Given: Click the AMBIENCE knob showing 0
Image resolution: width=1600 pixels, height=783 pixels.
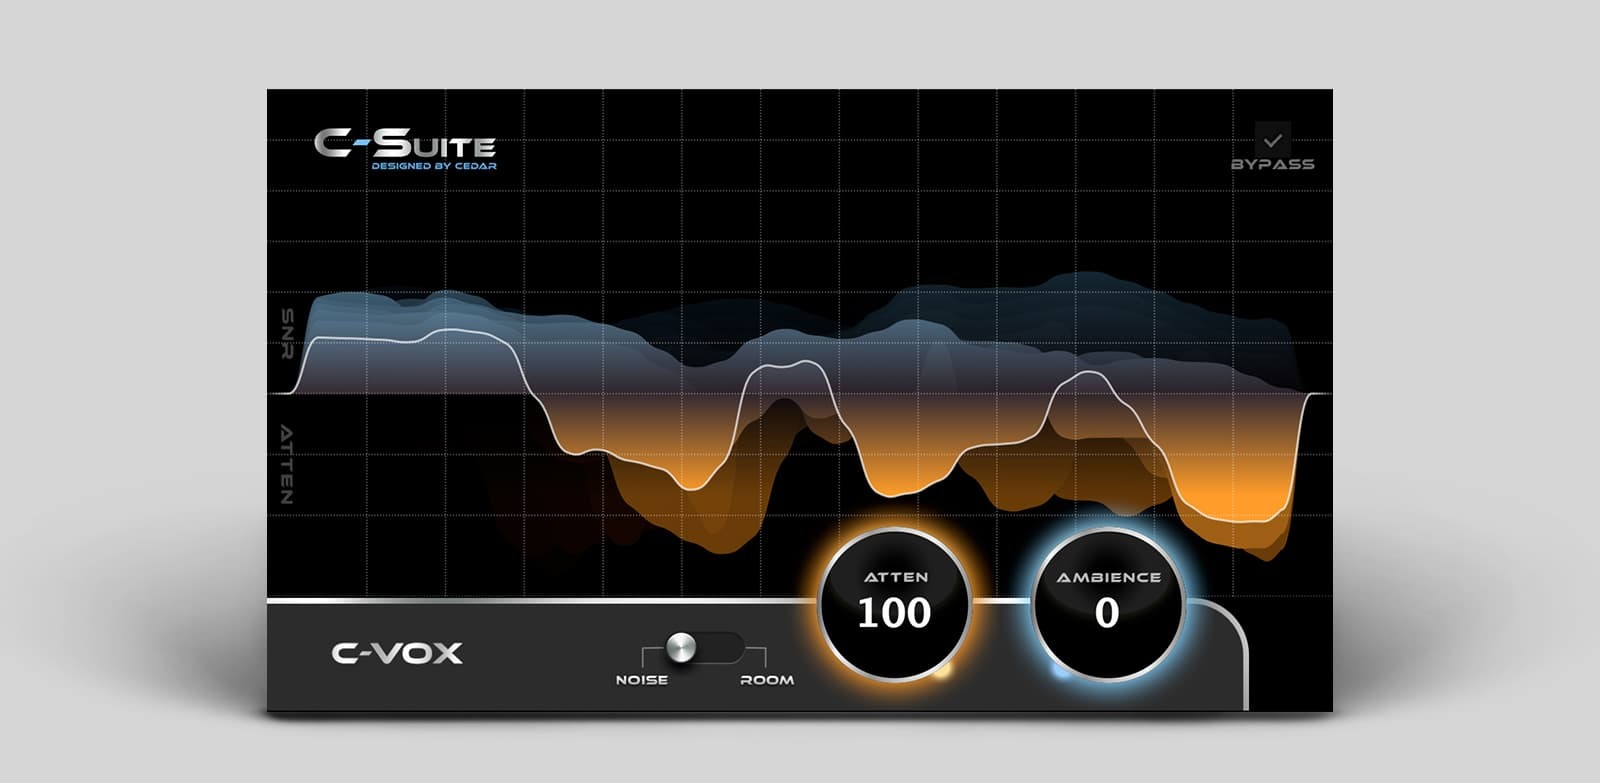Looking at the screenshot, I should pos(1106,605).
